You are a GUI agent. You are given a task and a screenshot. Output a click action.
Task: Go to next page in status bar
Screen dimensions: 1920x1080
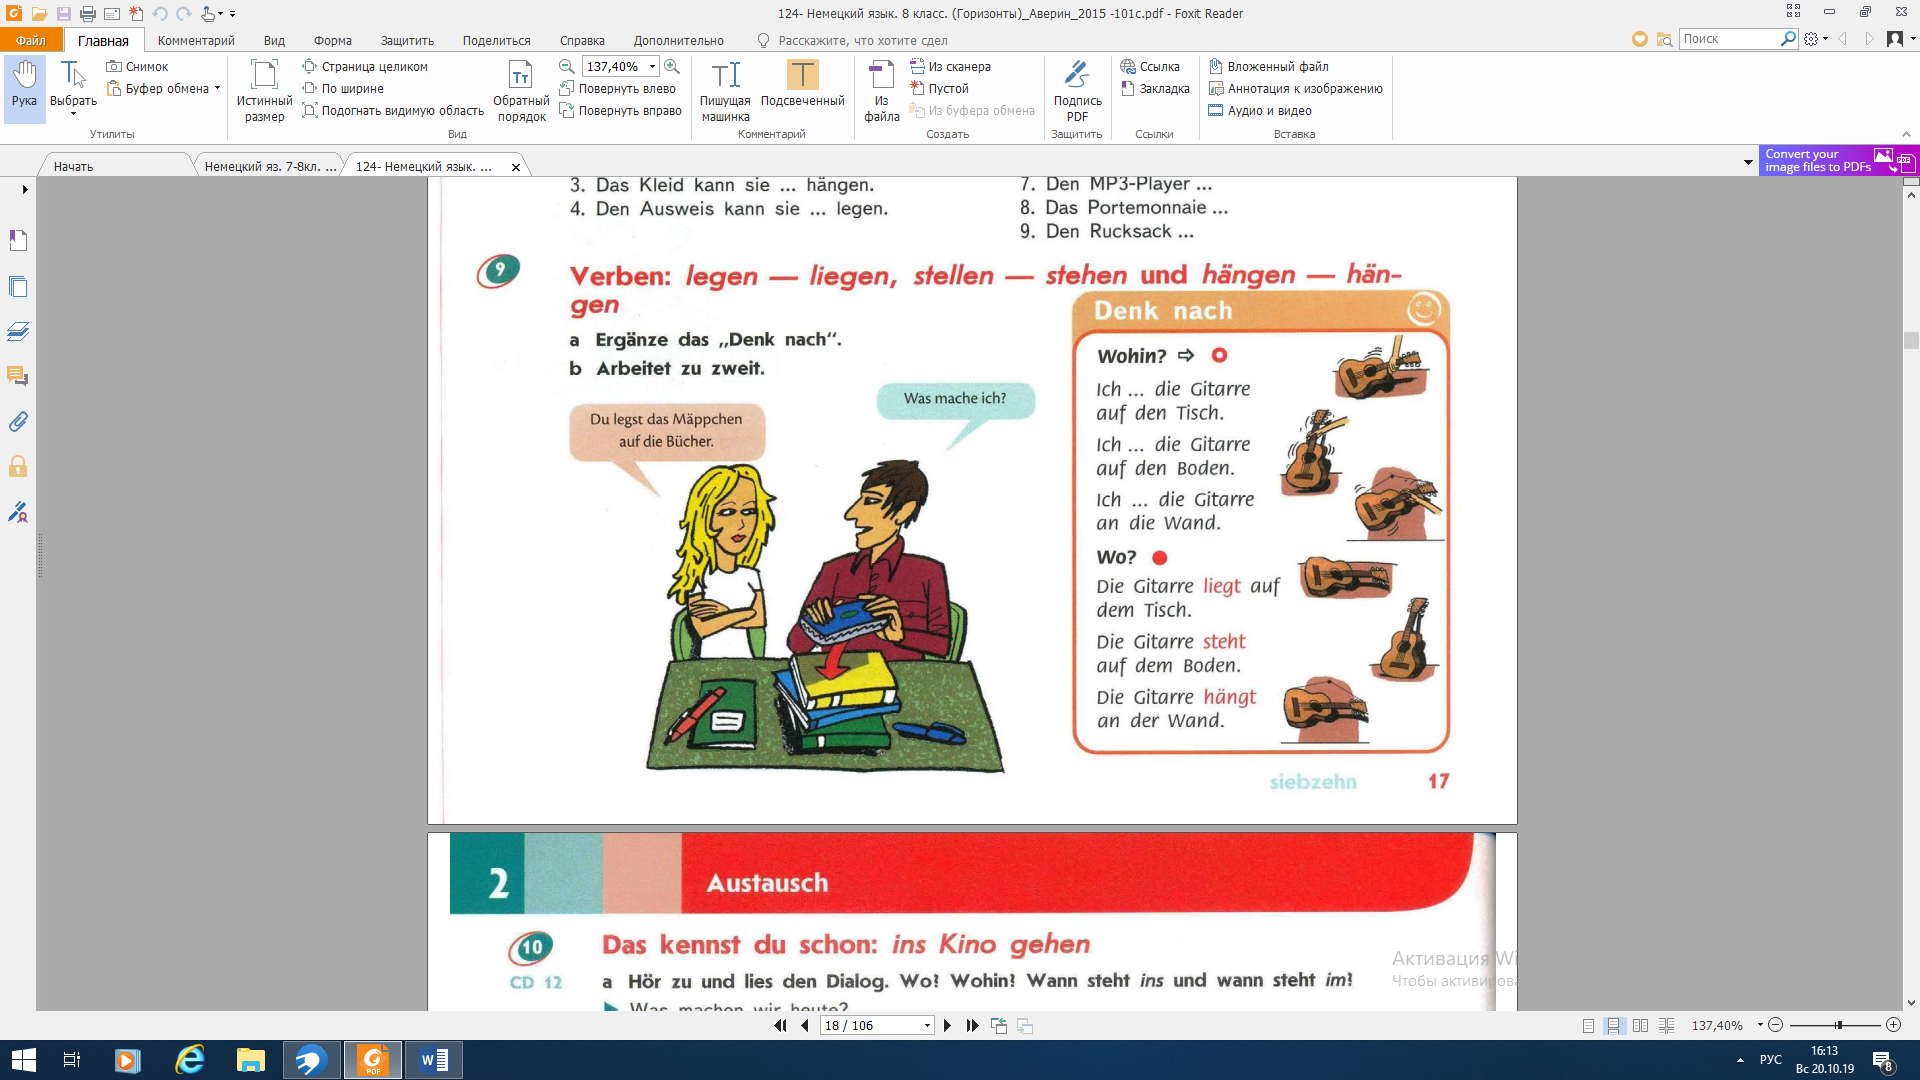(x=947, y=1025)
